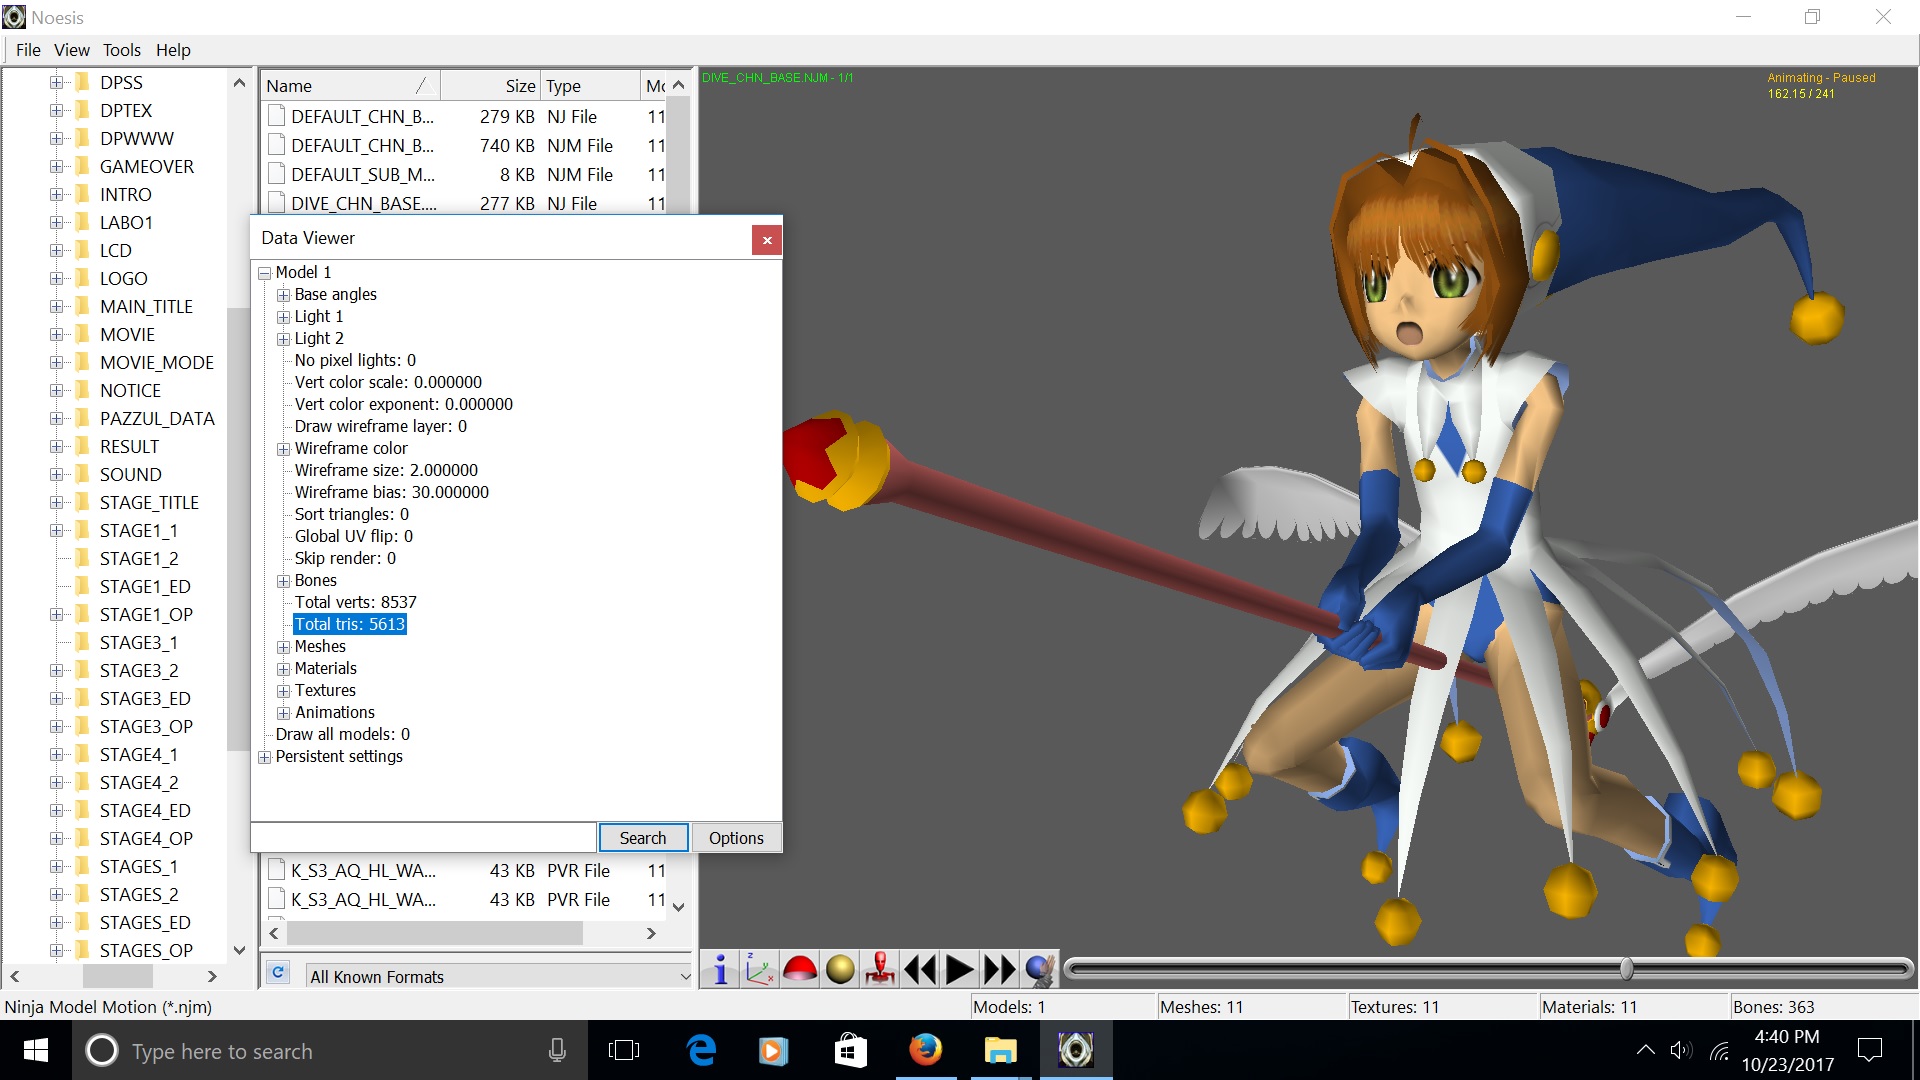Launch Microsoft Edge from taskbar
The image size is (1920, 1080).
702,1051
